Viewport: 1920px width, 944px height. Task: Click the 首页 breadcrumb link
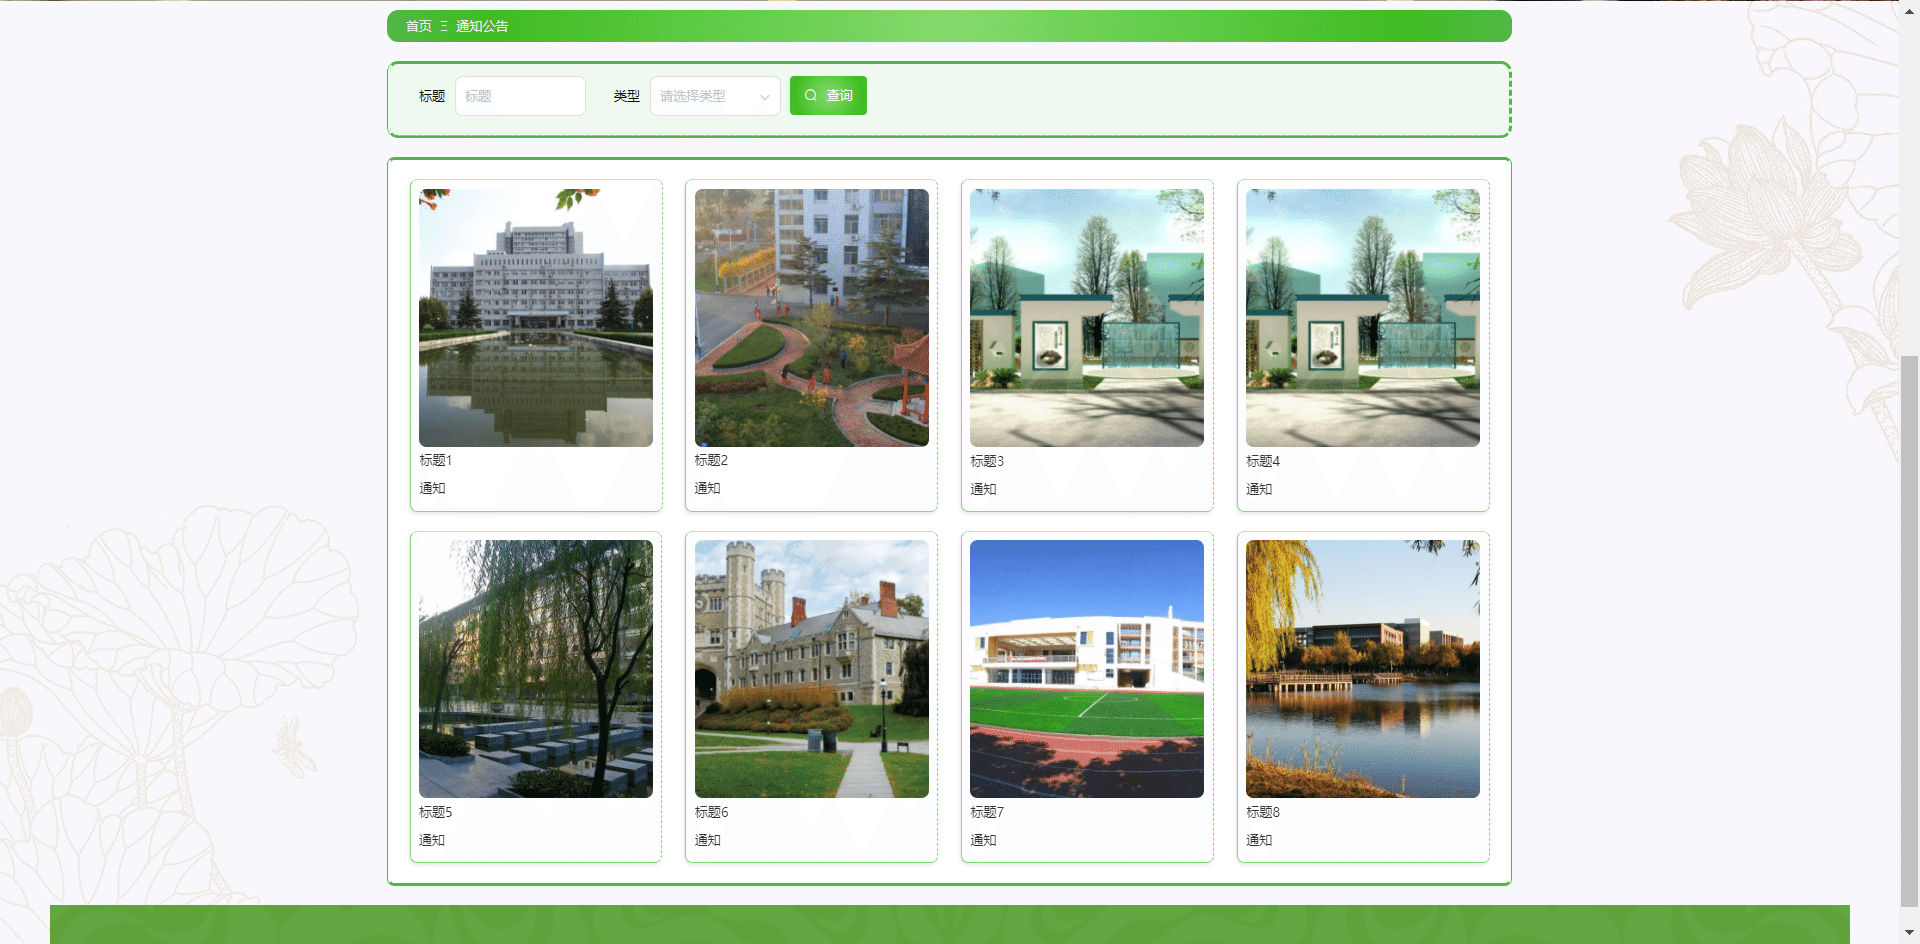click(x=418, y=26)
